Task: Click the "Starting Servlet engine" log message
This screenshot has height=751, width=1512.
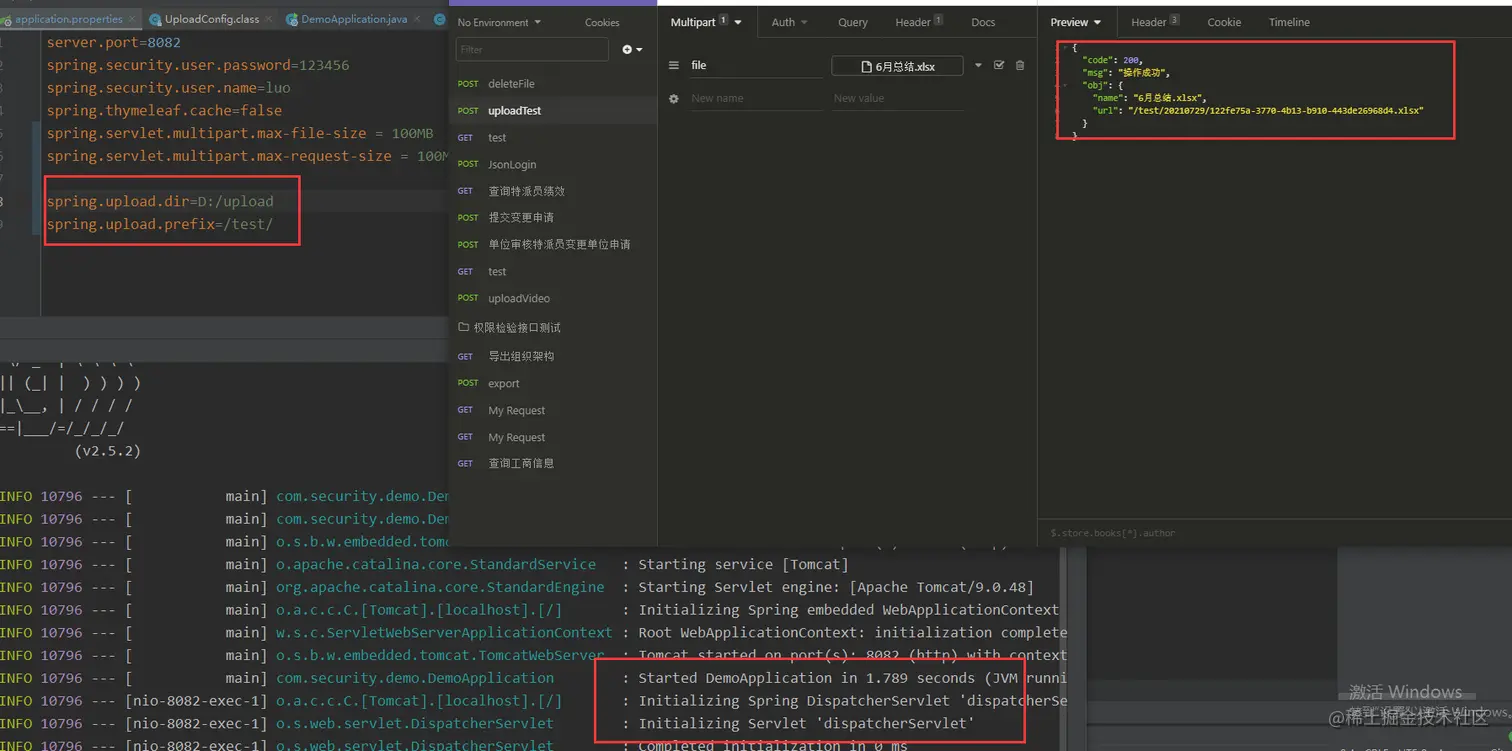Action: click(x=836, y=587)
